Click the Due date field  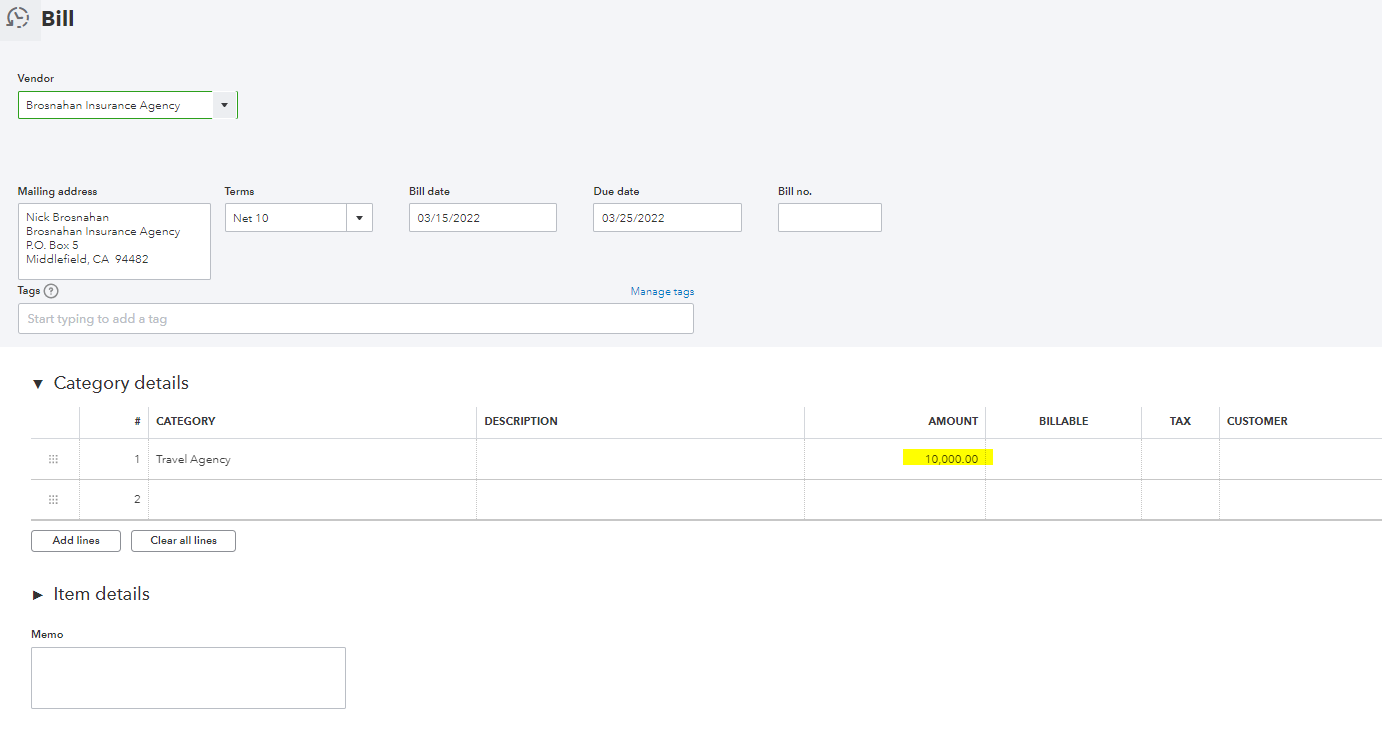coord(667,218)
